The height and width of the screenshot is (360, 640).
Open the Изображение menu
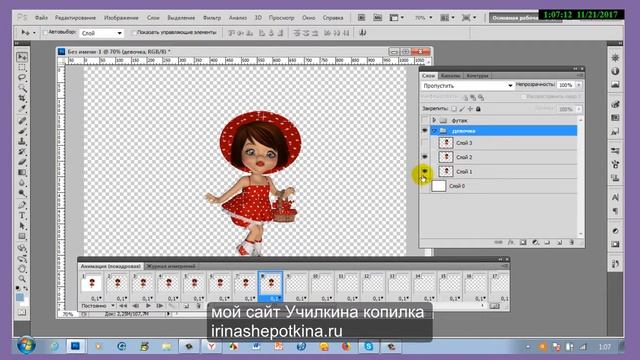[121, 18]
